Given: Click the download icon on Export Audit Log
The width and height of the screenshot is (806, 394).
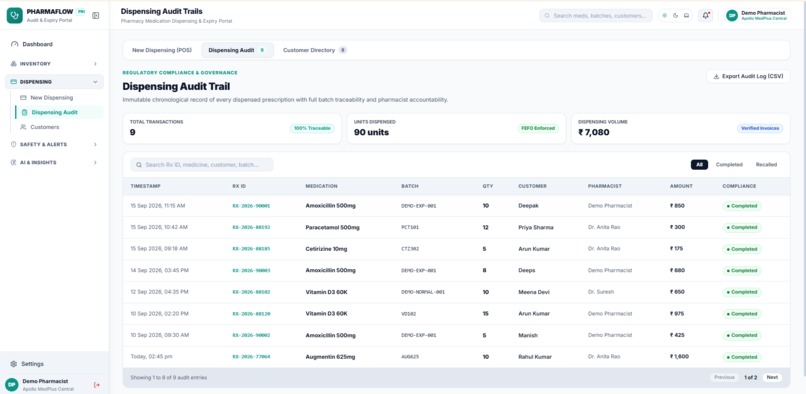Looking at the screenshot, I should click(717, 76).
